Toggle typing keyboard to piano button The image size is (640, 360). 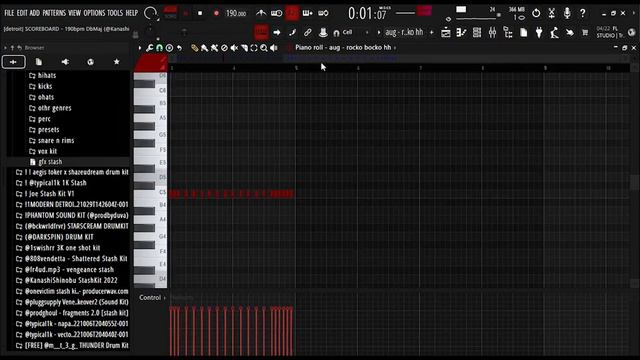261,32
